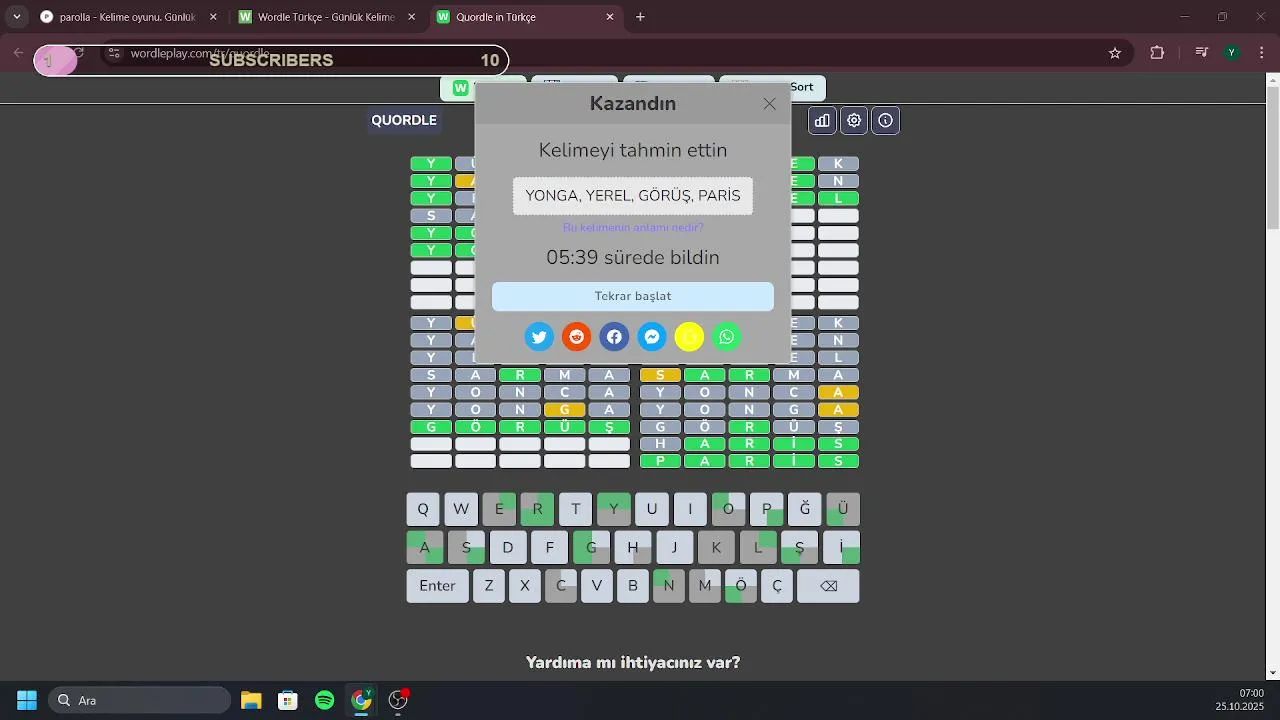Image resolution: width=1280 pixels, height=720 pixels.
Task: Open Chrome media control icon
Action: point(1203,53)
